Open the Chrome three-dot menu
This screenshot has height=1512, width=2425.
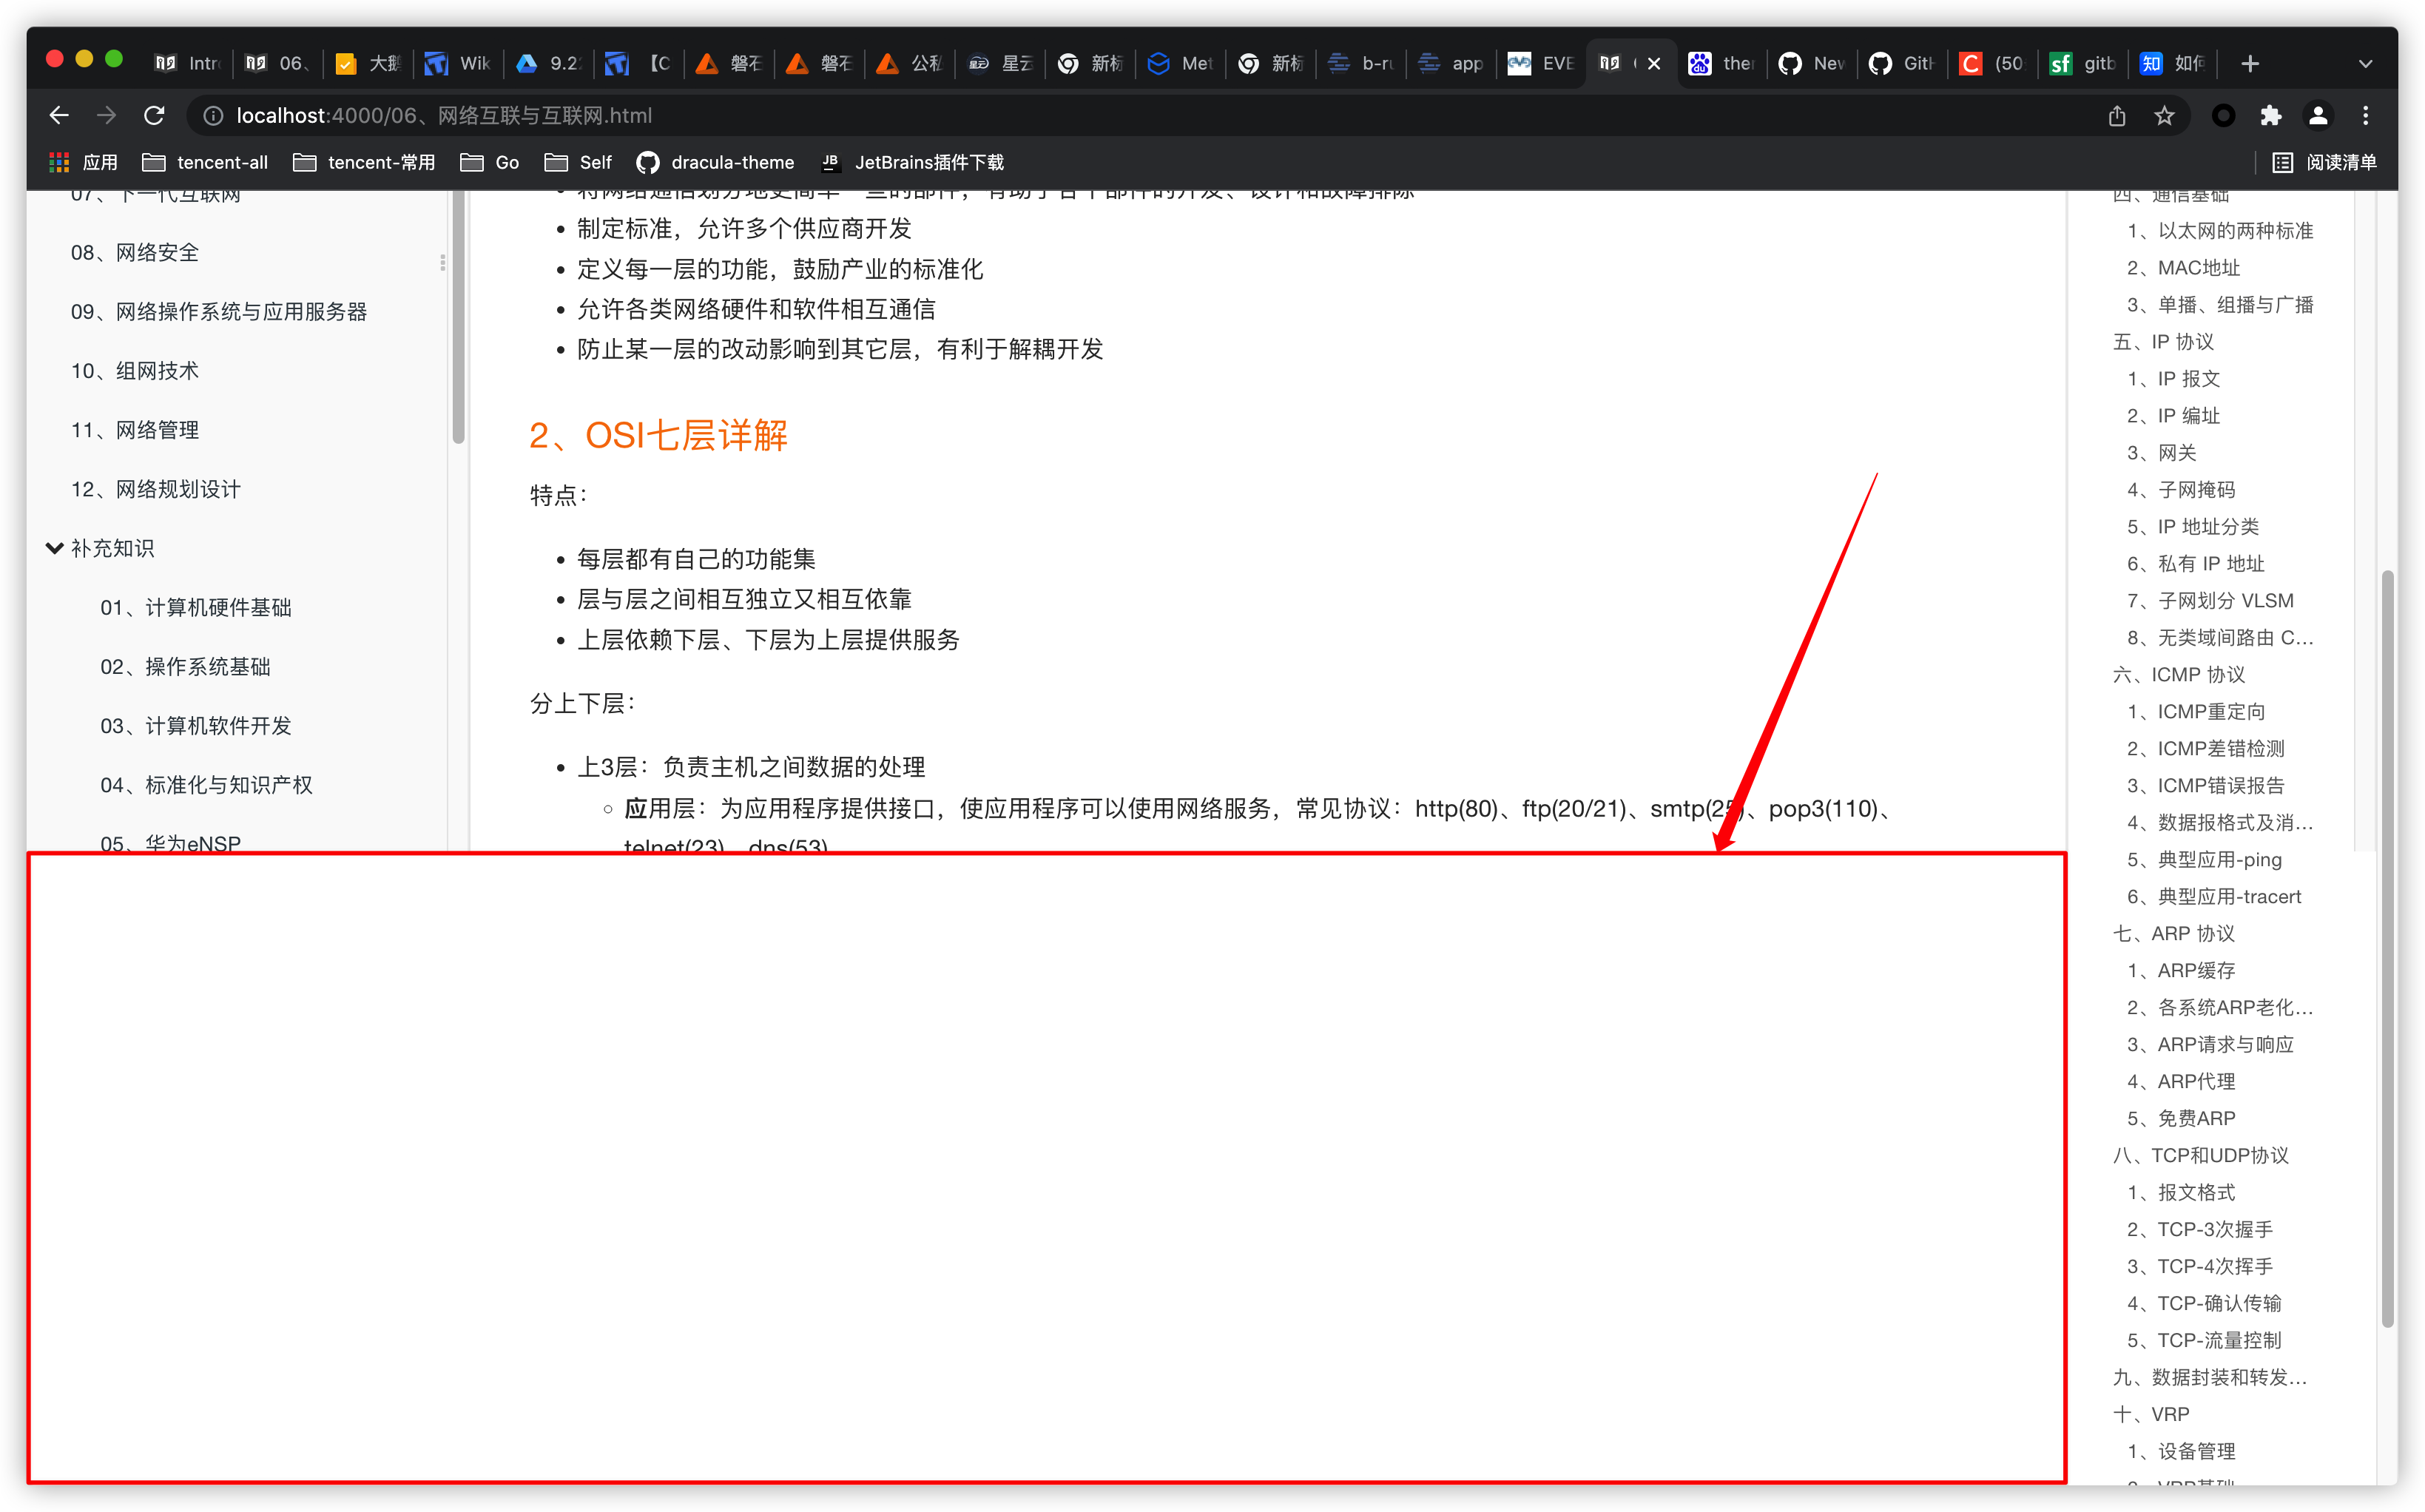tap(2365, 116)
